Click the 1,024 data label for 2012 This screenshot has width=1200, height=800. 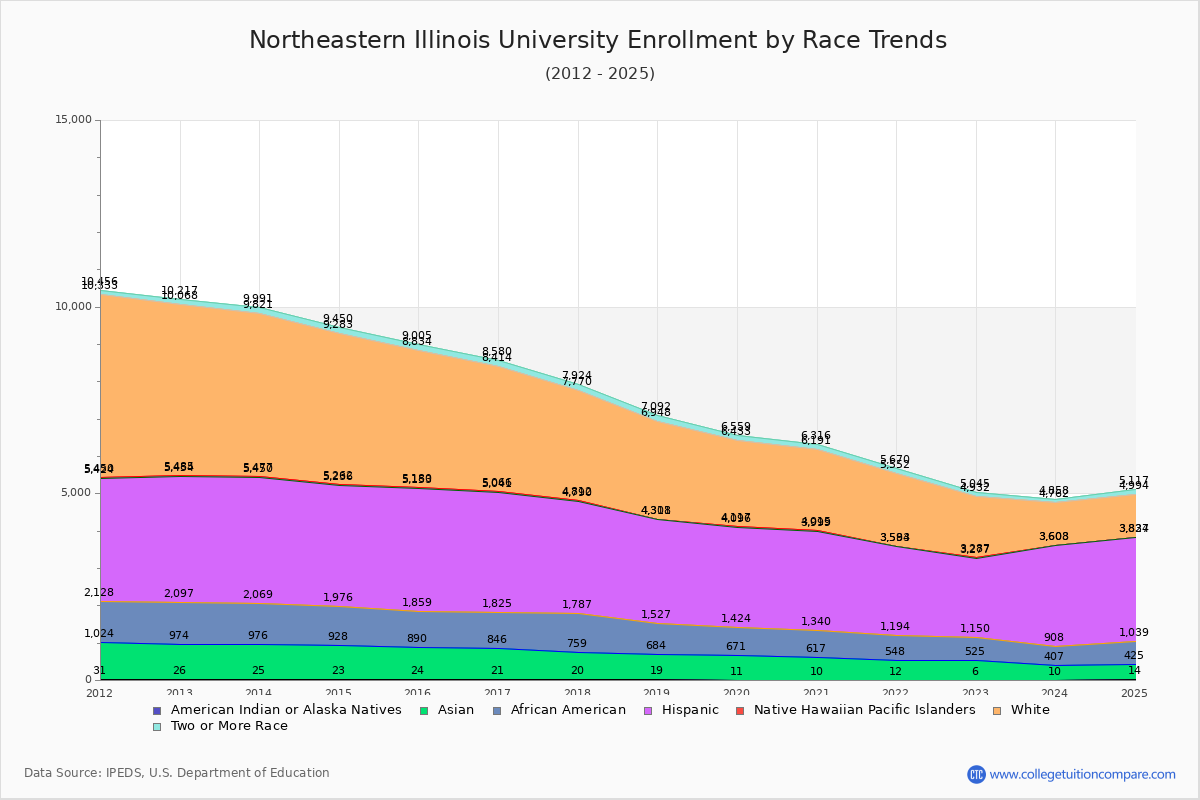pyautogui.click(x=99, y=634)
